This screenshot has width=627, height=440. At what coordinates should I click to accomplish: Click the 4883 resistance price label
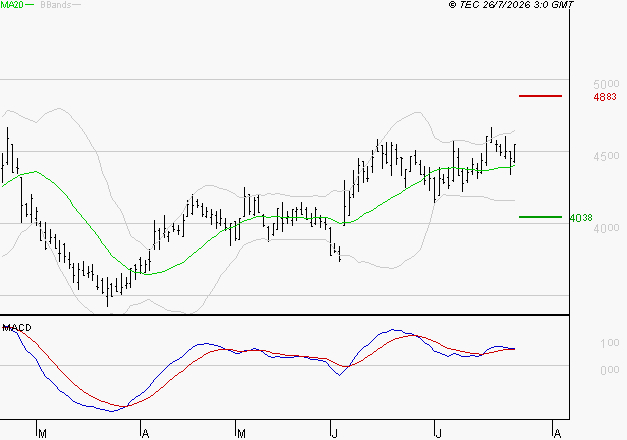(605, 97)
